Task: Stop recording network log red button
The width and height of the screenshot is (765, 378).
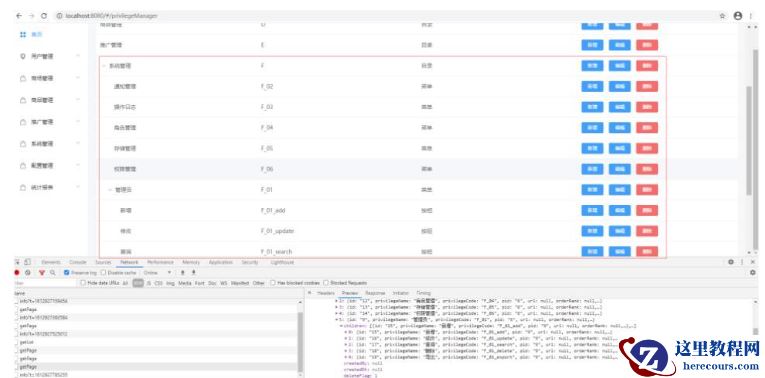Action: 17,273
